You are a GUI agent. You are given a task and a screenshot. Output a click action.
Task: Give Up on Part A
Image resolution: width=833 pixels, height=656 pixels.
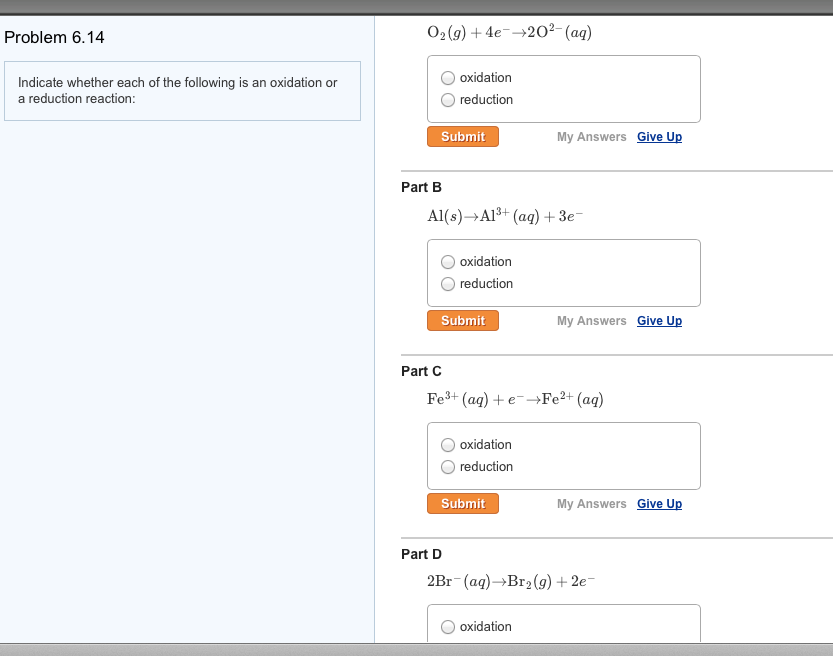[x=659, y=136]
